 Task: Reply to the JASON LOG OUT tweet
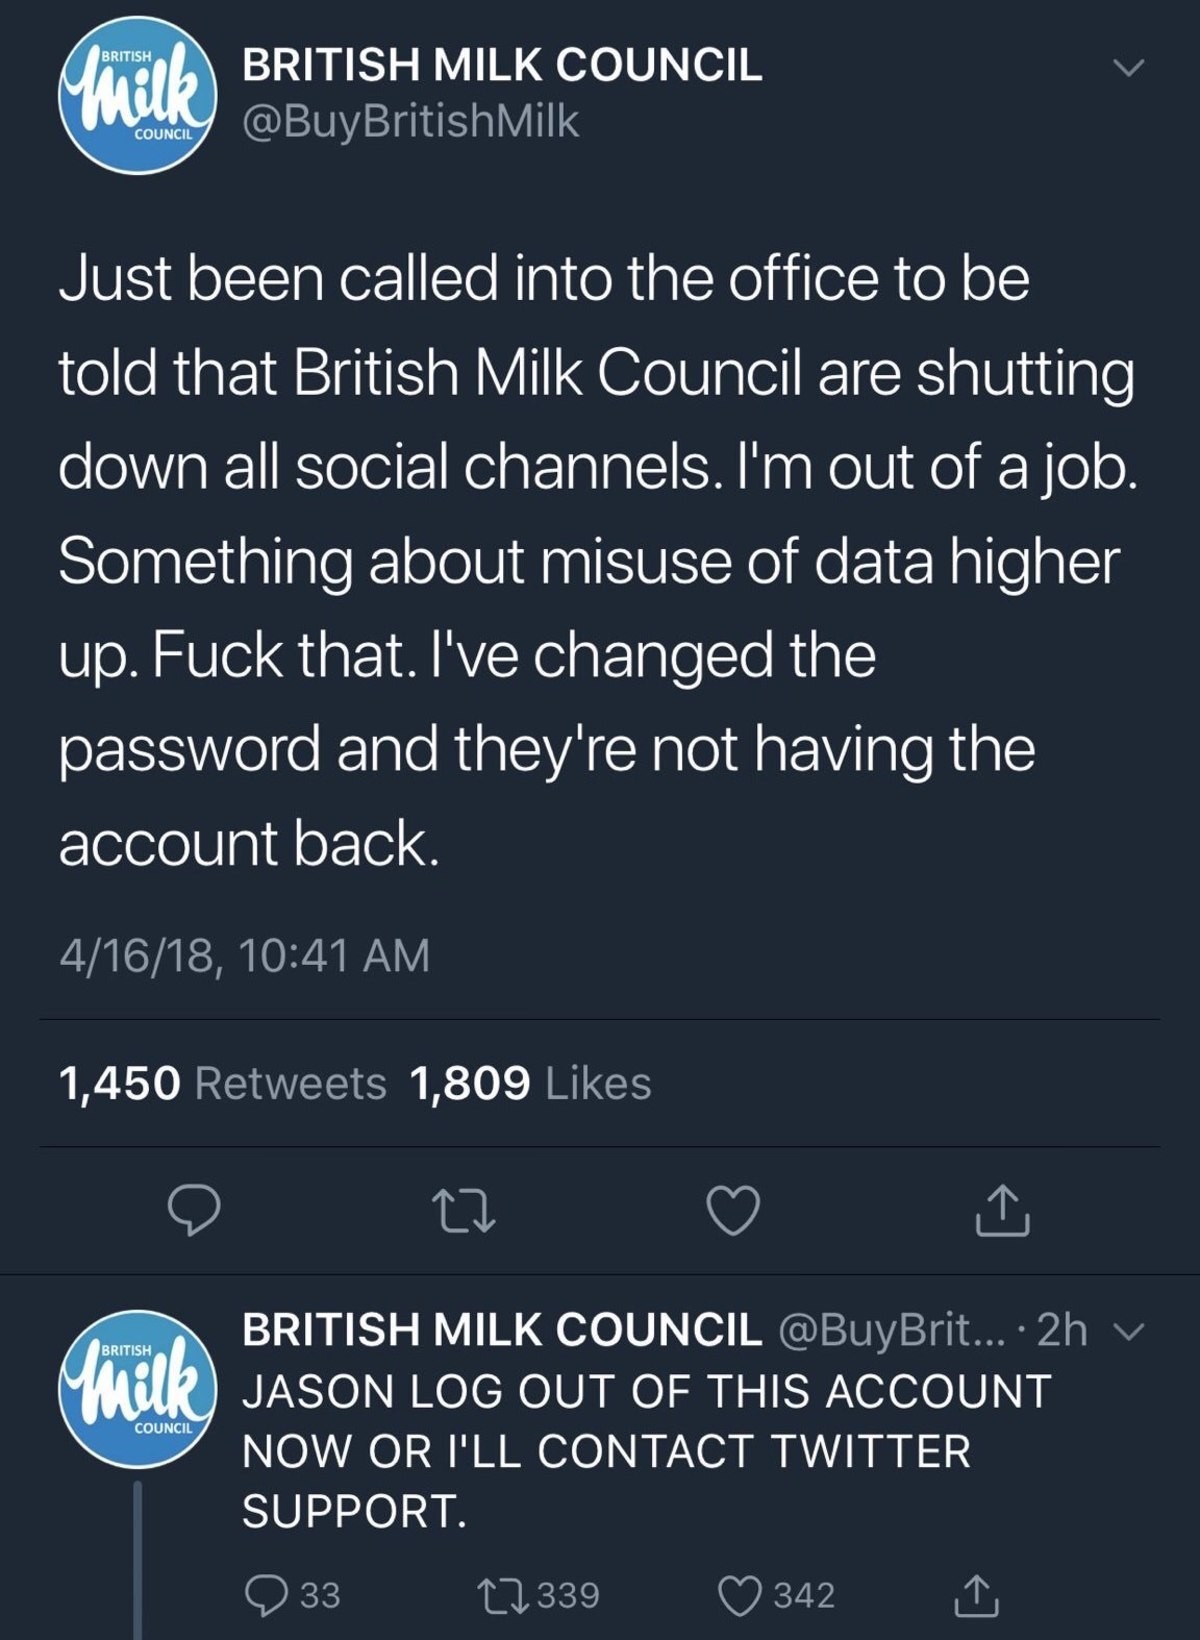(x=266, y=1594)
